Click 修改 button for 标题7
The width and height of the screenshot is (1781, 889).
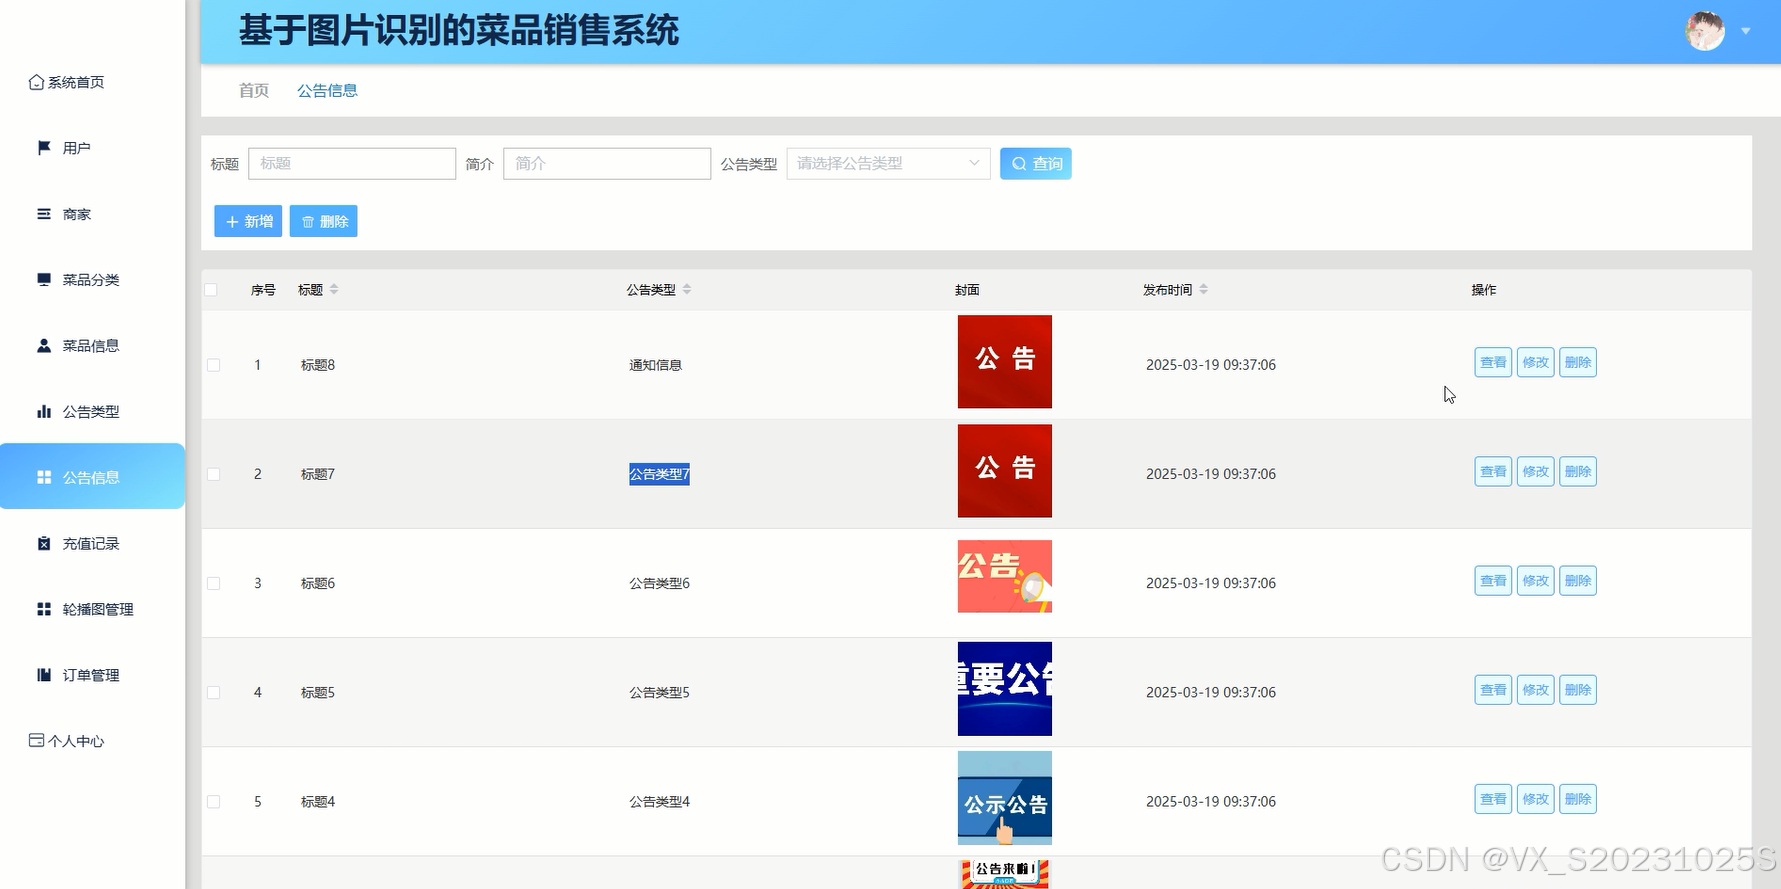(1535, 471)
